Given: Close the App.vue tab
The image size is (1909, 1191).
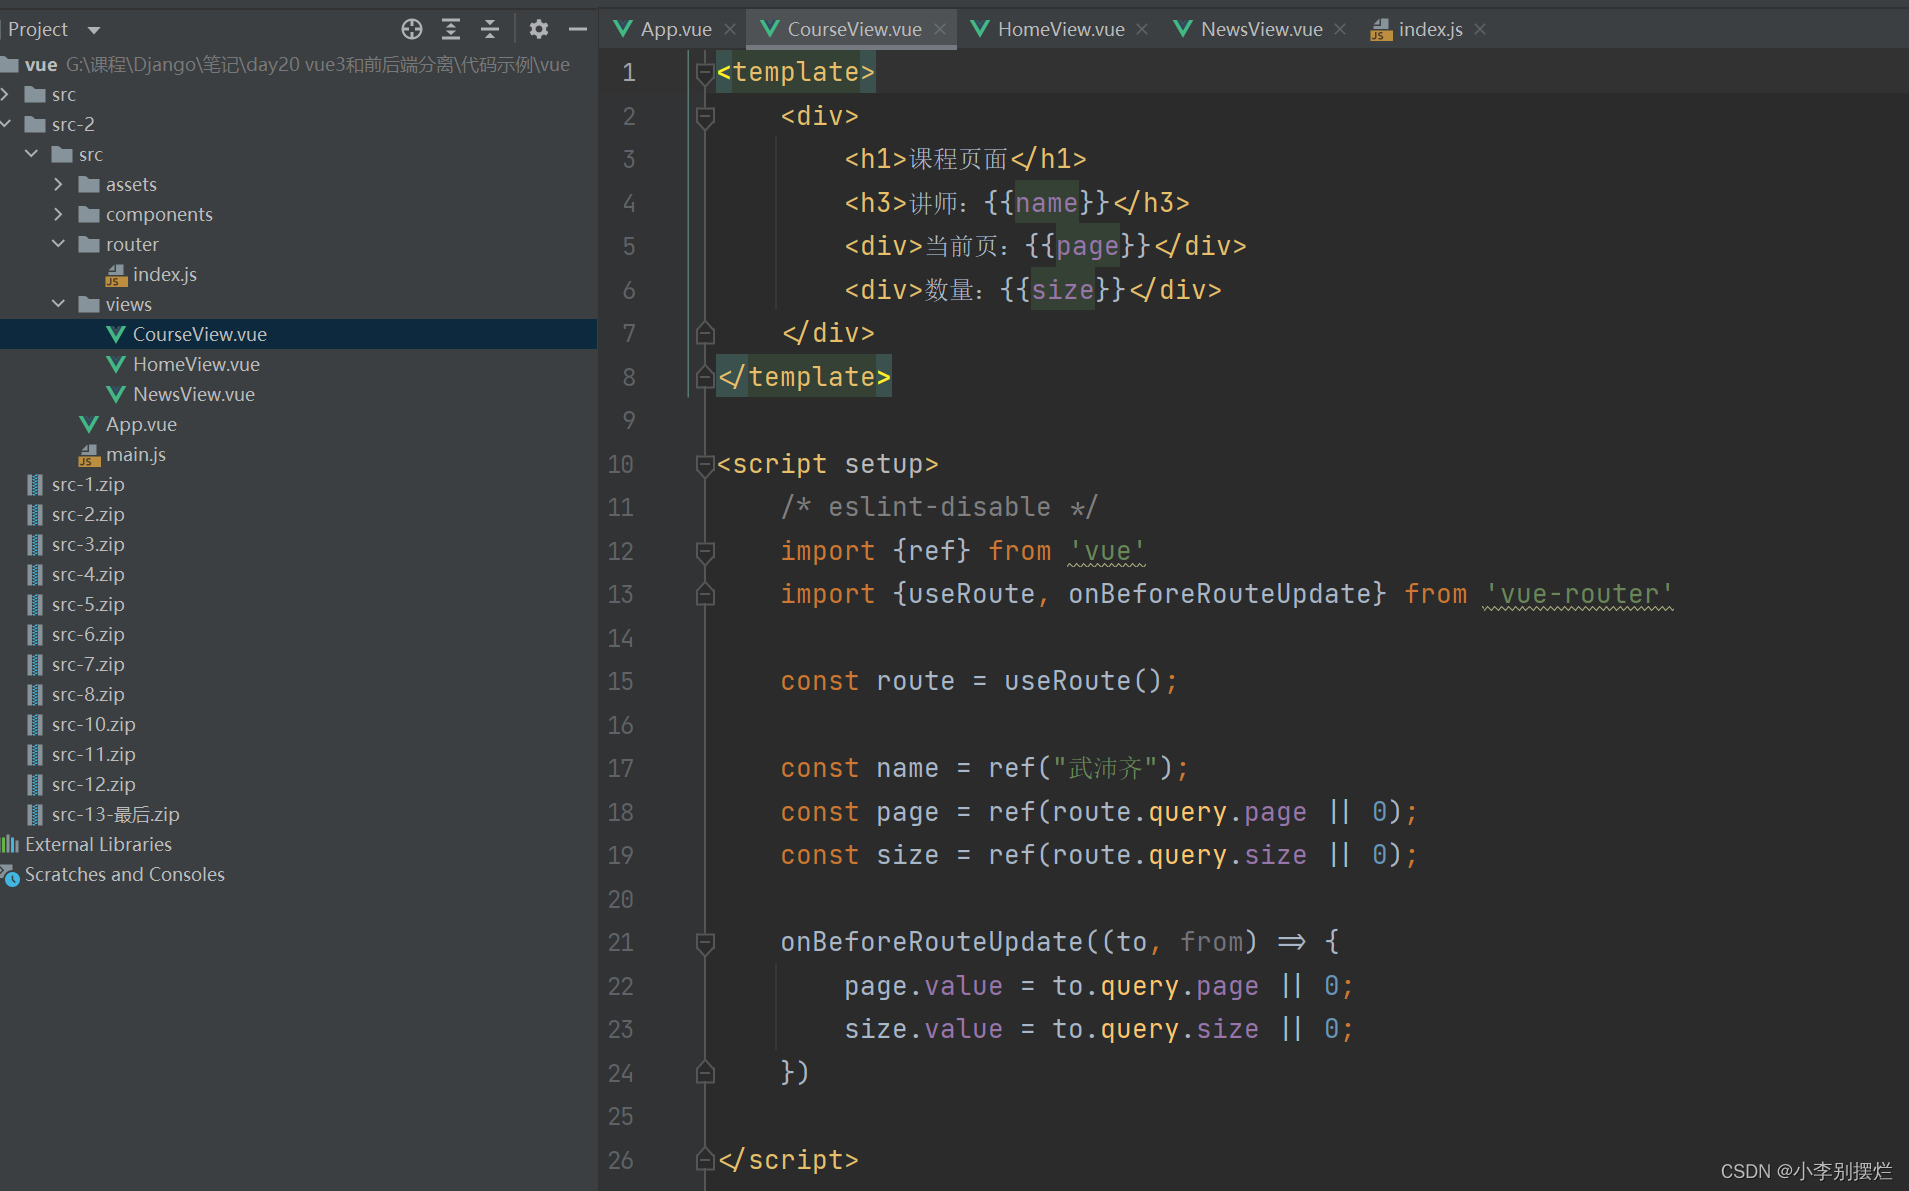Looking at the screenshot, I should pyautogui.click(x=730, y=30).
